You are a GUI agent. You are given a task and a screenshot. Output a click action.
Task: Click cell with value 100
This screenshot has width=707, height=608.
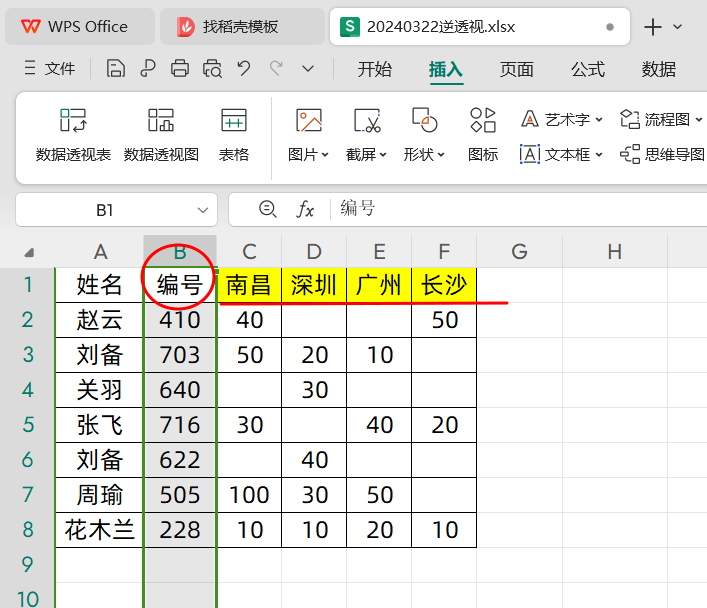(249, 495)
